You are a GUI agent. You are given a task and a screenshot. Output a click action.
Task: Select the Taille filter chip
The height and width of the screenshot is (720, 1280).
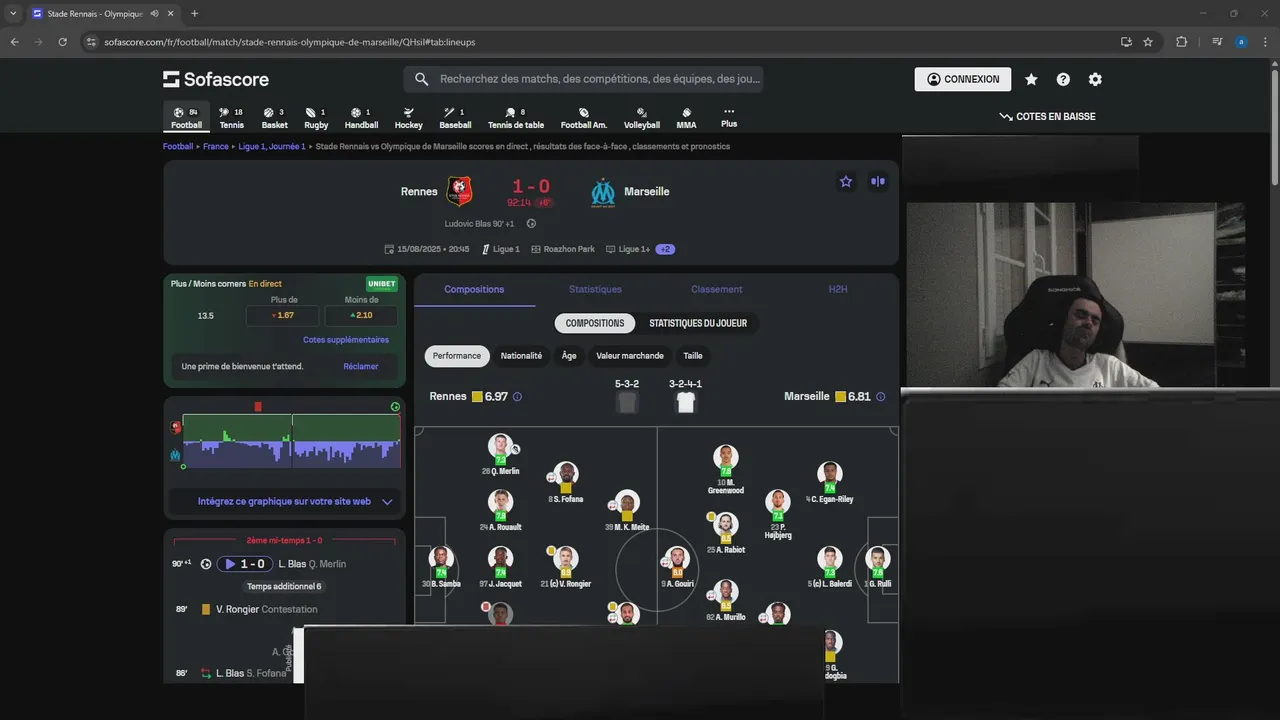(x=693, y=356)
